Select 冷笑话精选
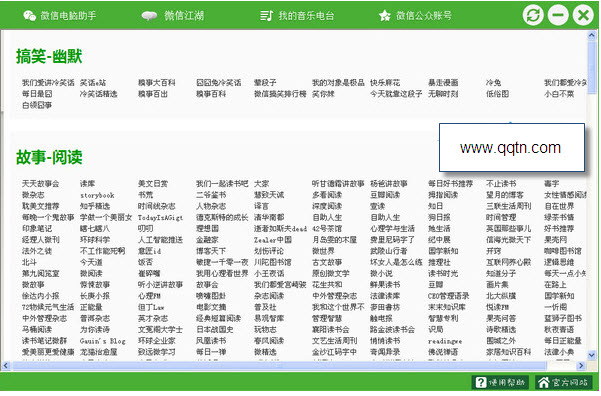Screen dimensions: 601x396 pyautogui.click(x=99, y=94)
